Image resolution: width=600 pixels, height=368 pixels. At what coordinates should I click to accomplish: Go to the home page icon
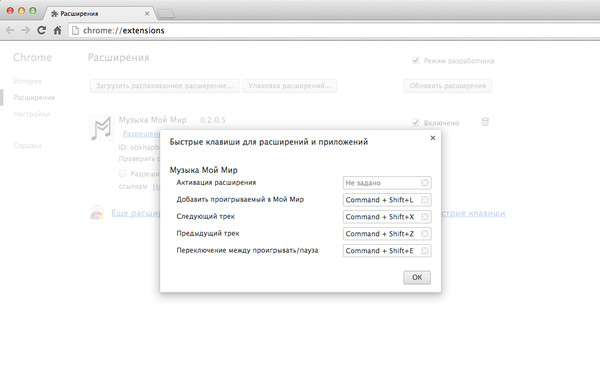(x=57, y=30)
